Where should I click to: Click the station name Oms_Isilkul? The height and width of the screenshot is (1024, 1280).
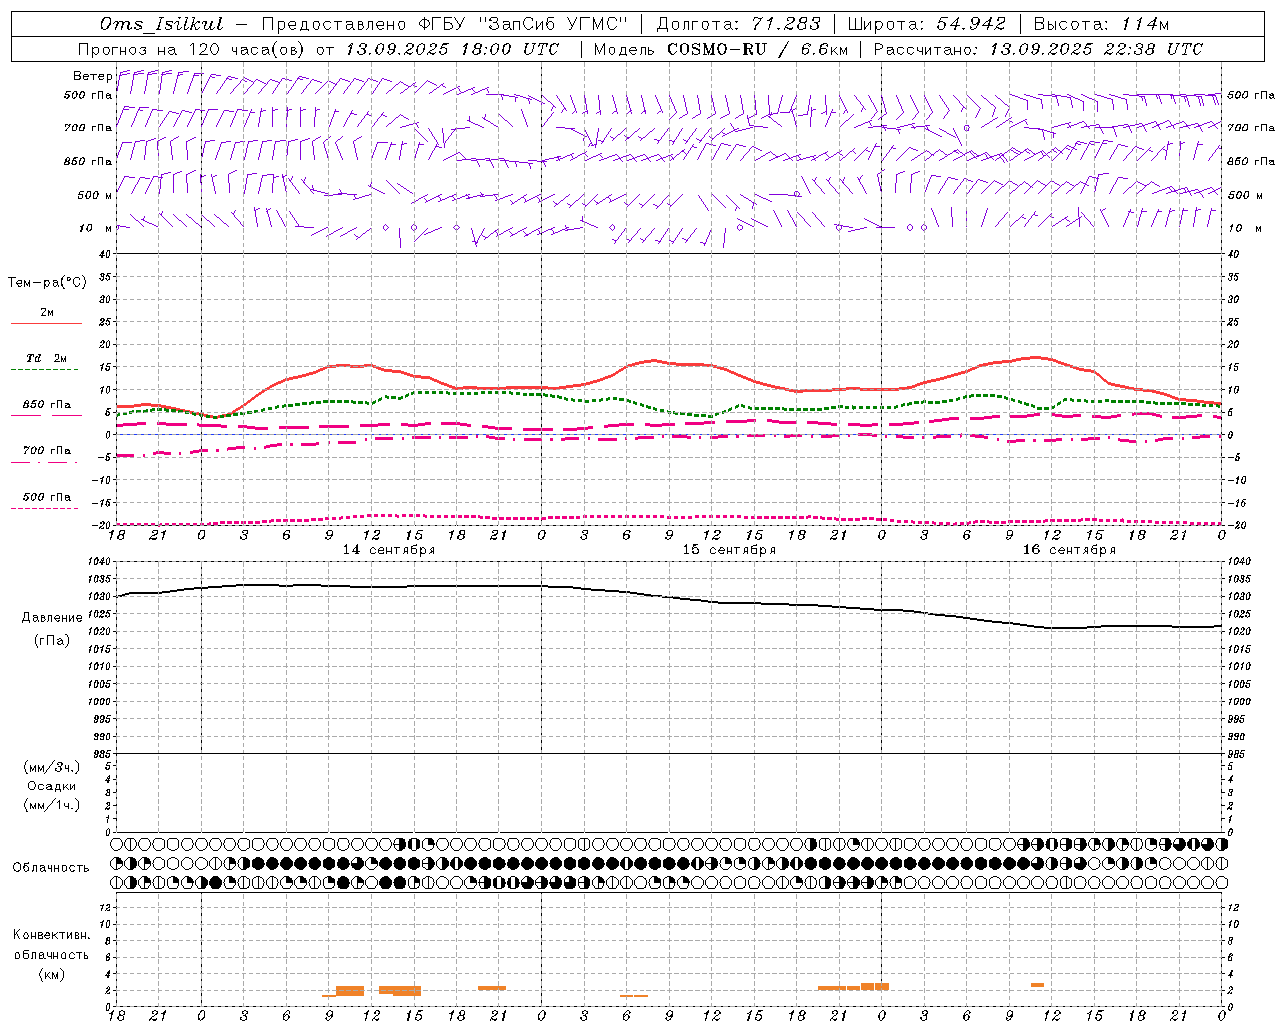tap(161, 24)
